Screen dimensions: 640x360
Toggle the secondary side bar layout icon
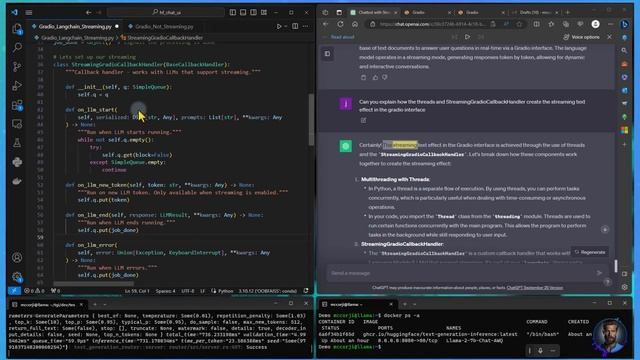[253, 12]
